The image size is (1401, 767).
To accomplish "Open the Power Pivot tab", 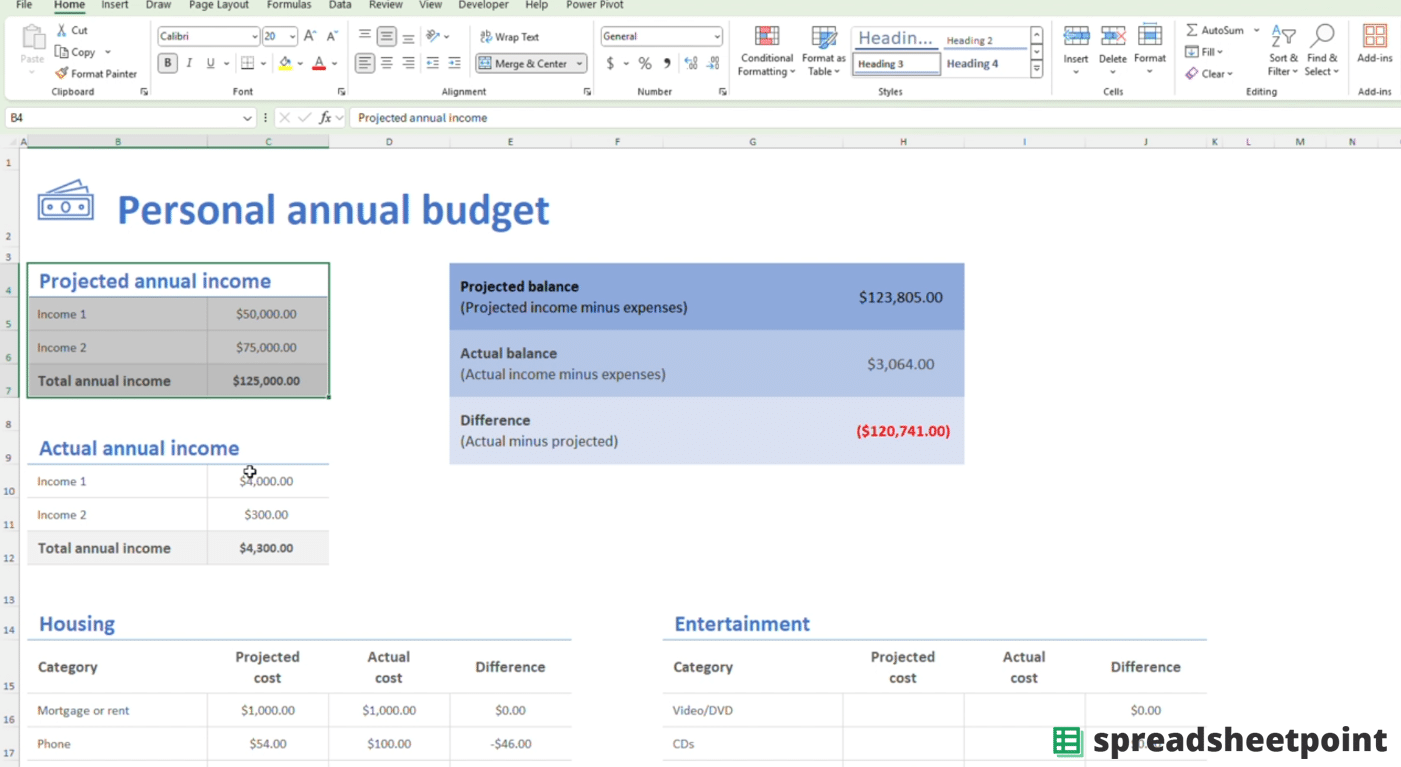I will tap(594, 6).
